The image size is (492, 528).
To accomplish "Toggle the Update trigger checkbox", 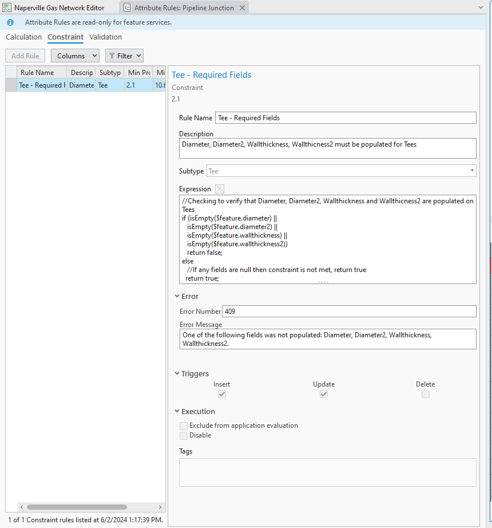I will (x=324, y=394).
